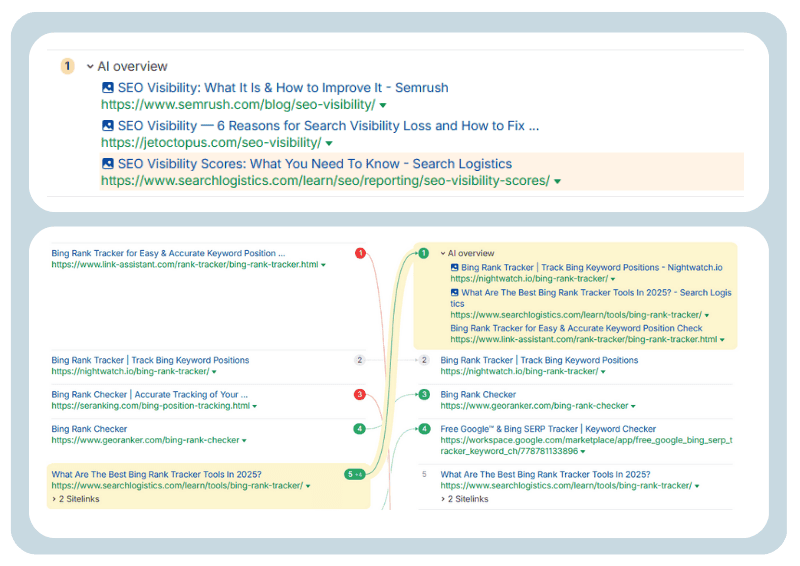Open dropdown after right georanker.com URL
This screenshot has height=566, width=800.
tap(634, 406)
